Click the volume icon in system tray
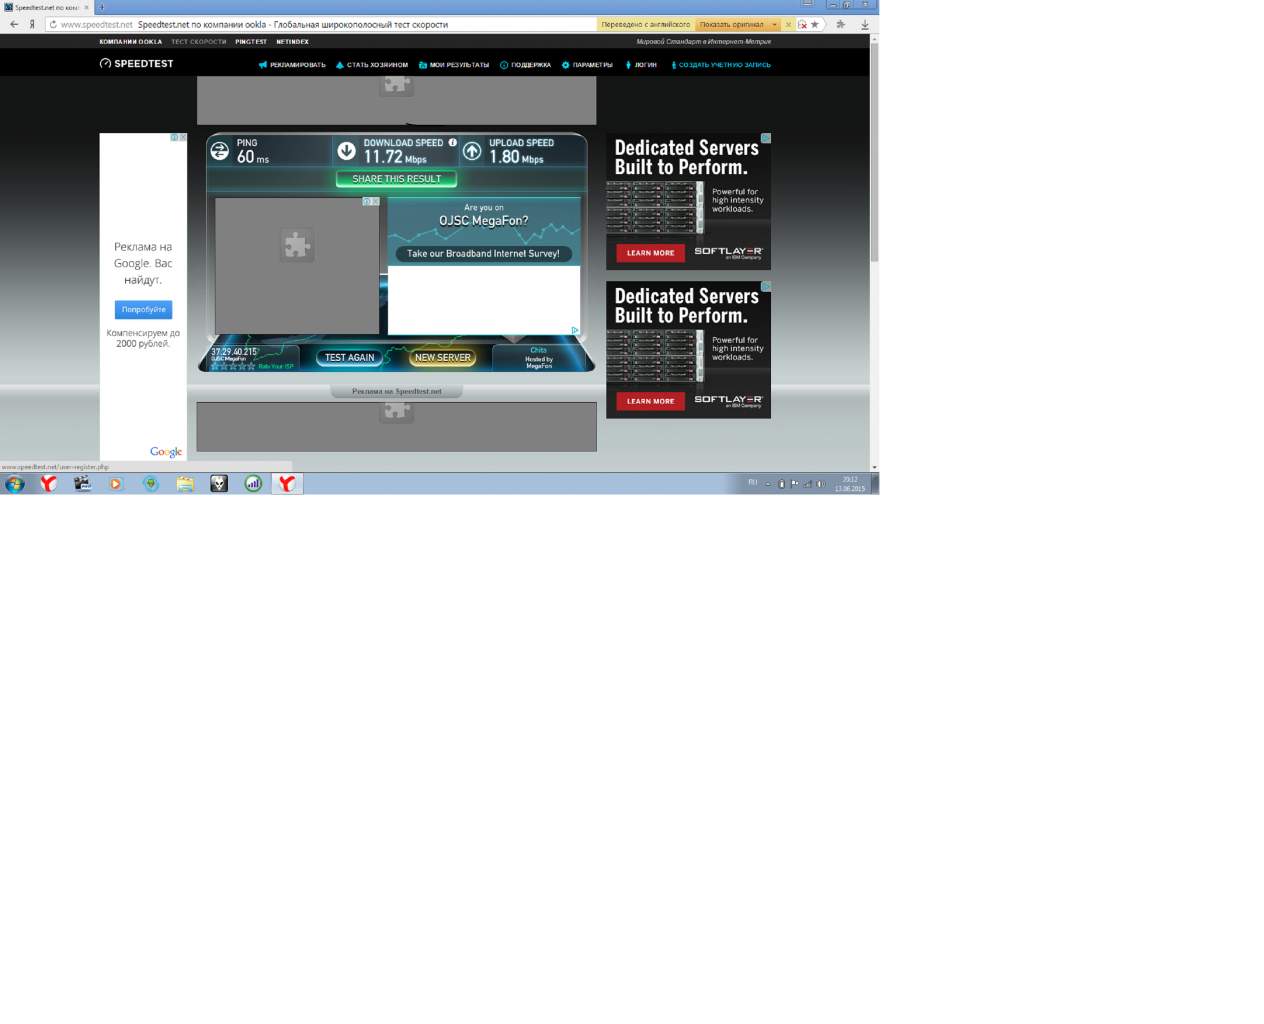 [821, 484]
